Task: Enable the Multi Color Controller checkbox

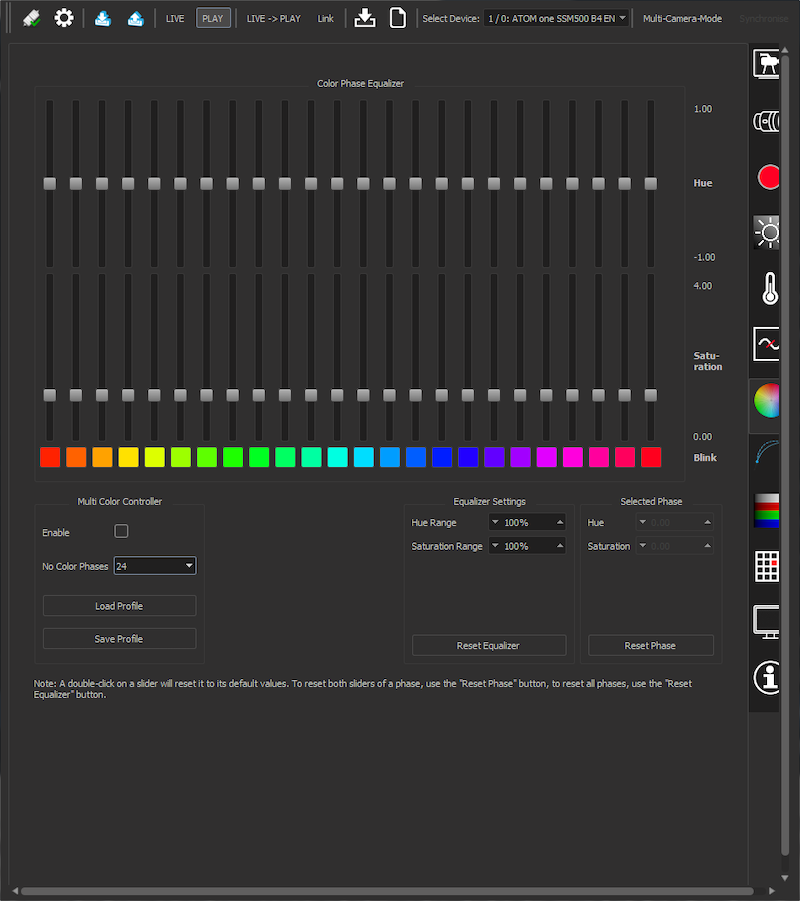Action: pos(122,531)
